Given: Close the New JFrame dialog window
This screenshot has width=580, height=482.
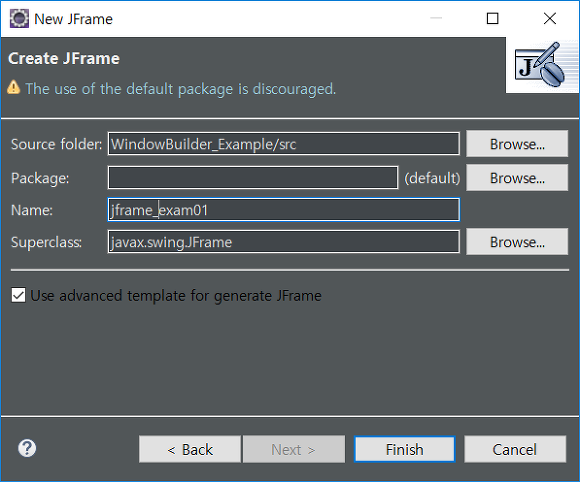Looking at the screenshot, I should click(x=550, y=18).
